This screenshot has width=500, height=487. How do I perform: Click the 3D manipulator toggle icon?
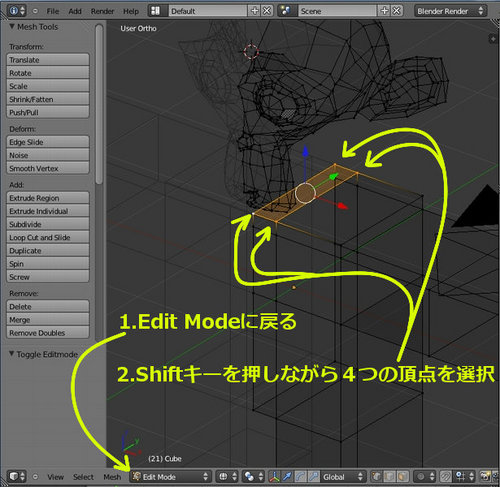pos(275,477)
